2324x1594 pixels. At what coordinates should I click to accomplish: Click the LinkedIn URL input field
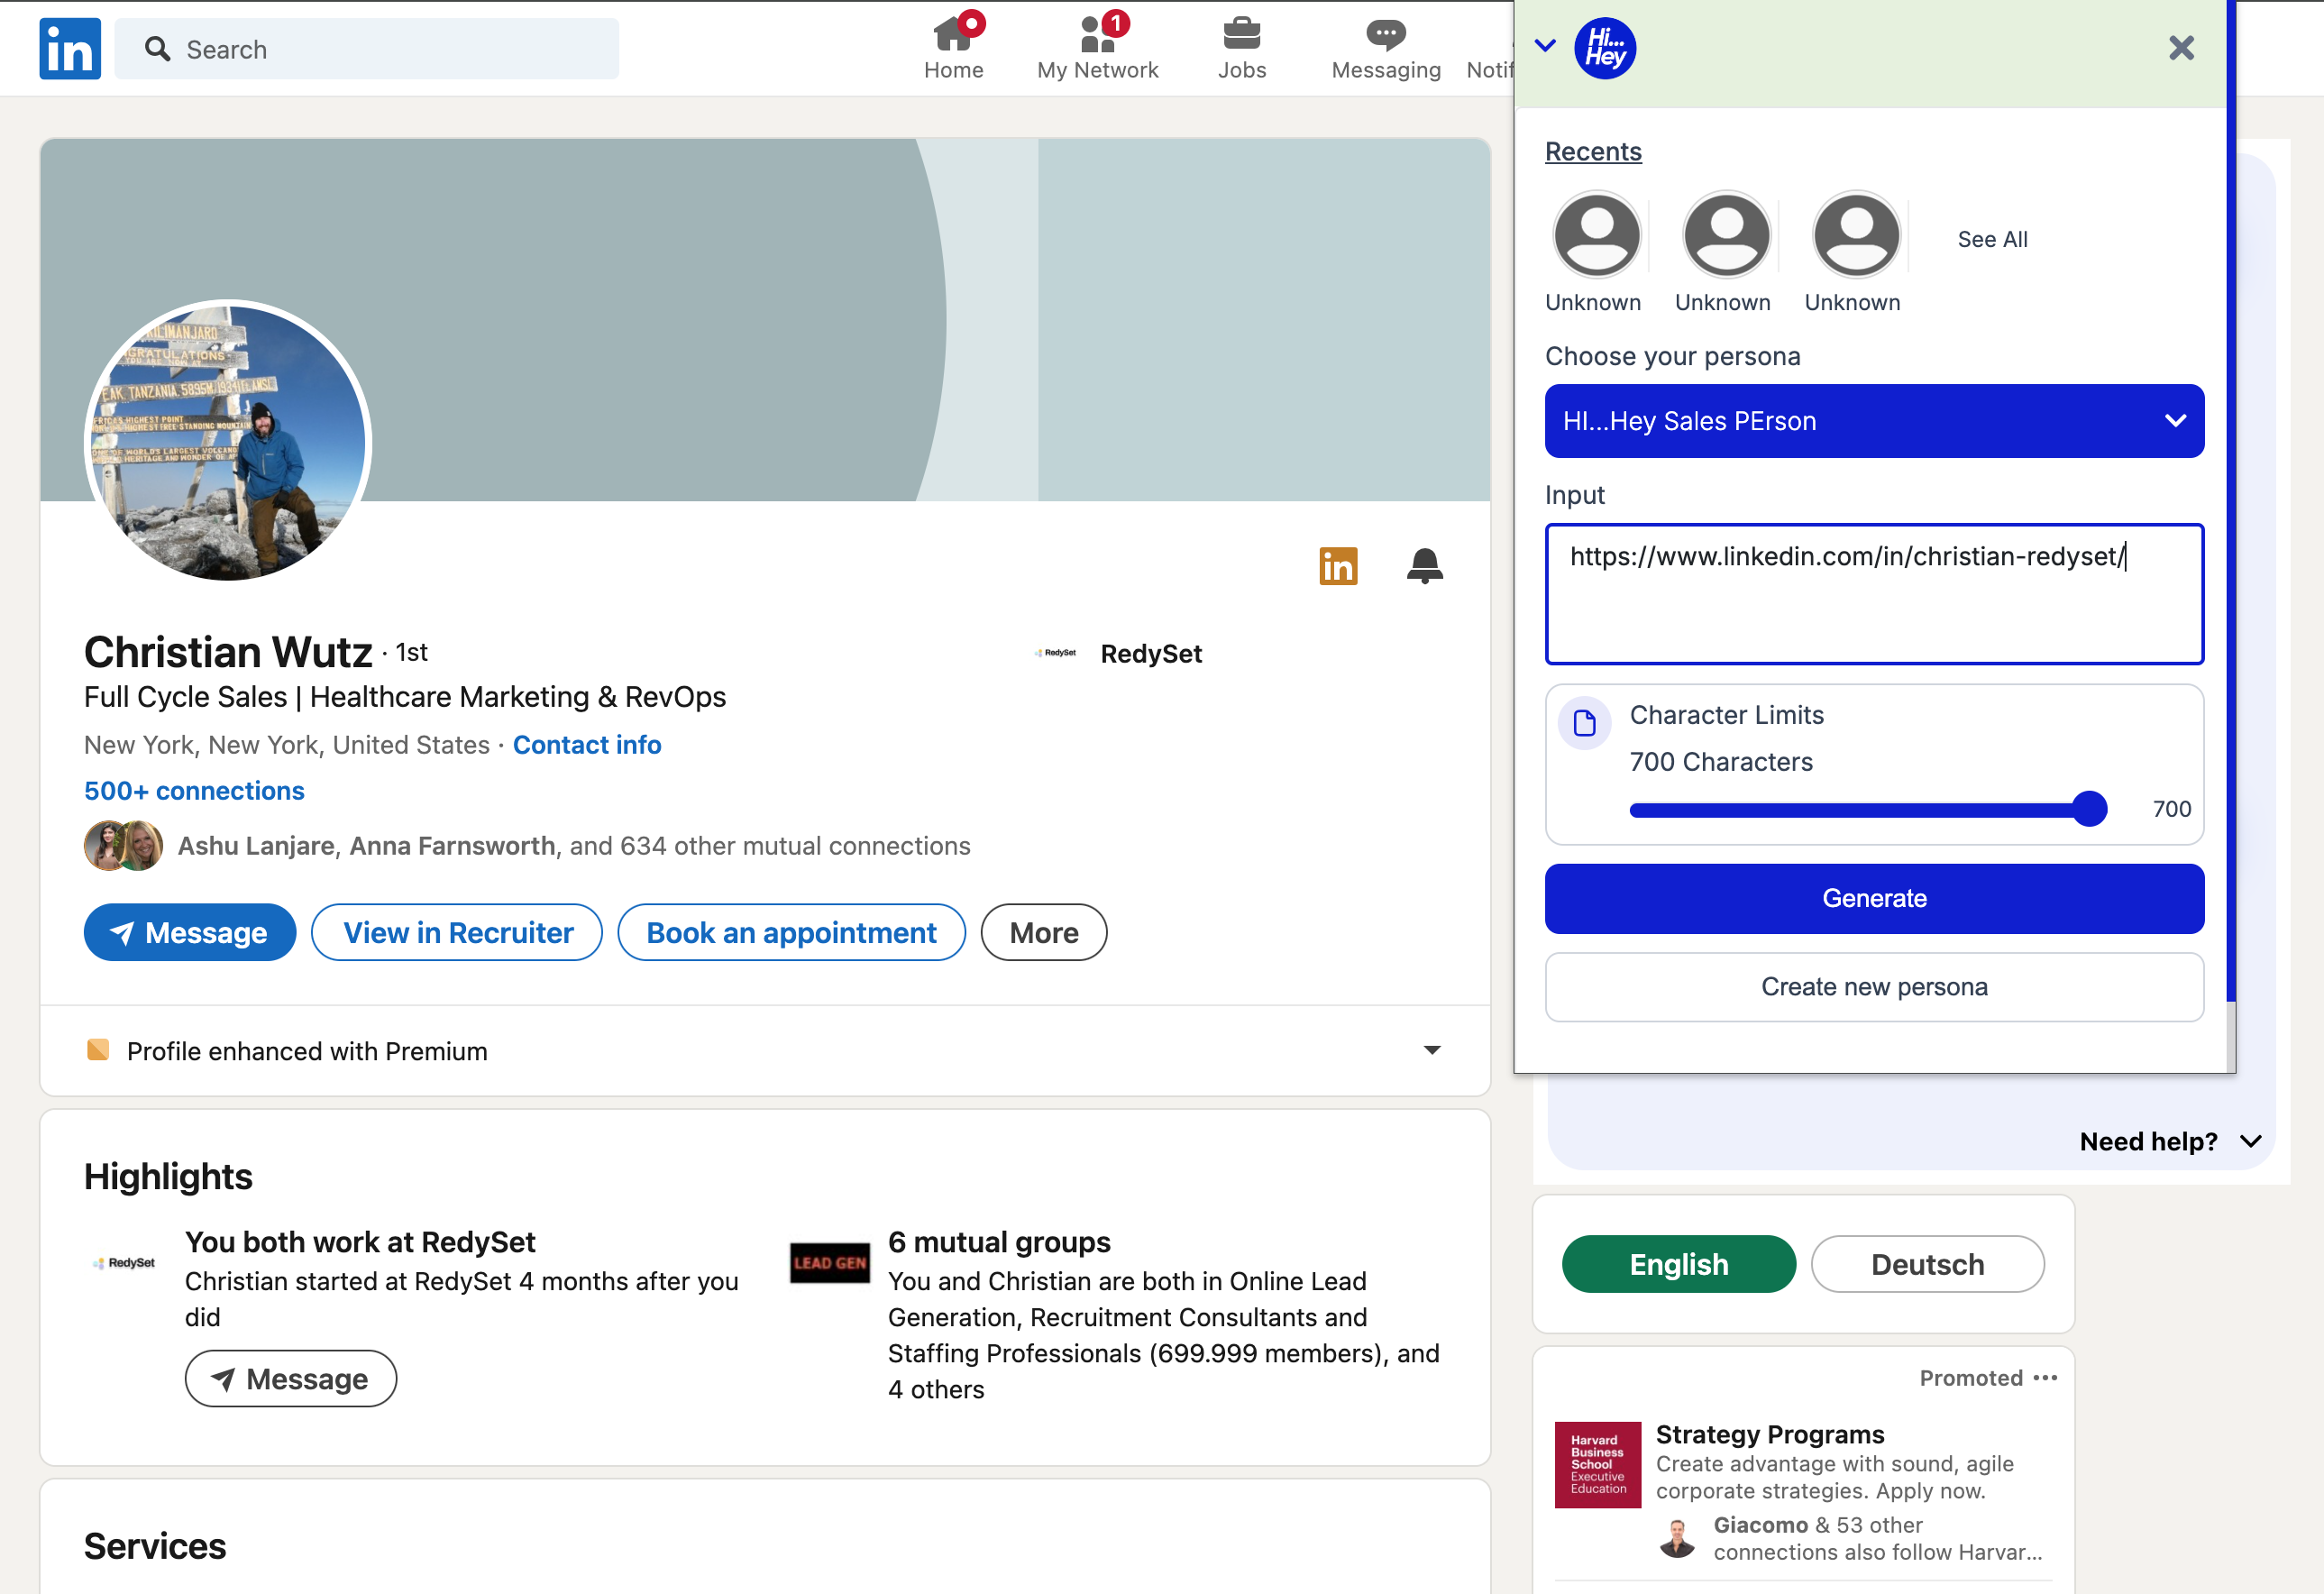click(x=1873, y=594)
